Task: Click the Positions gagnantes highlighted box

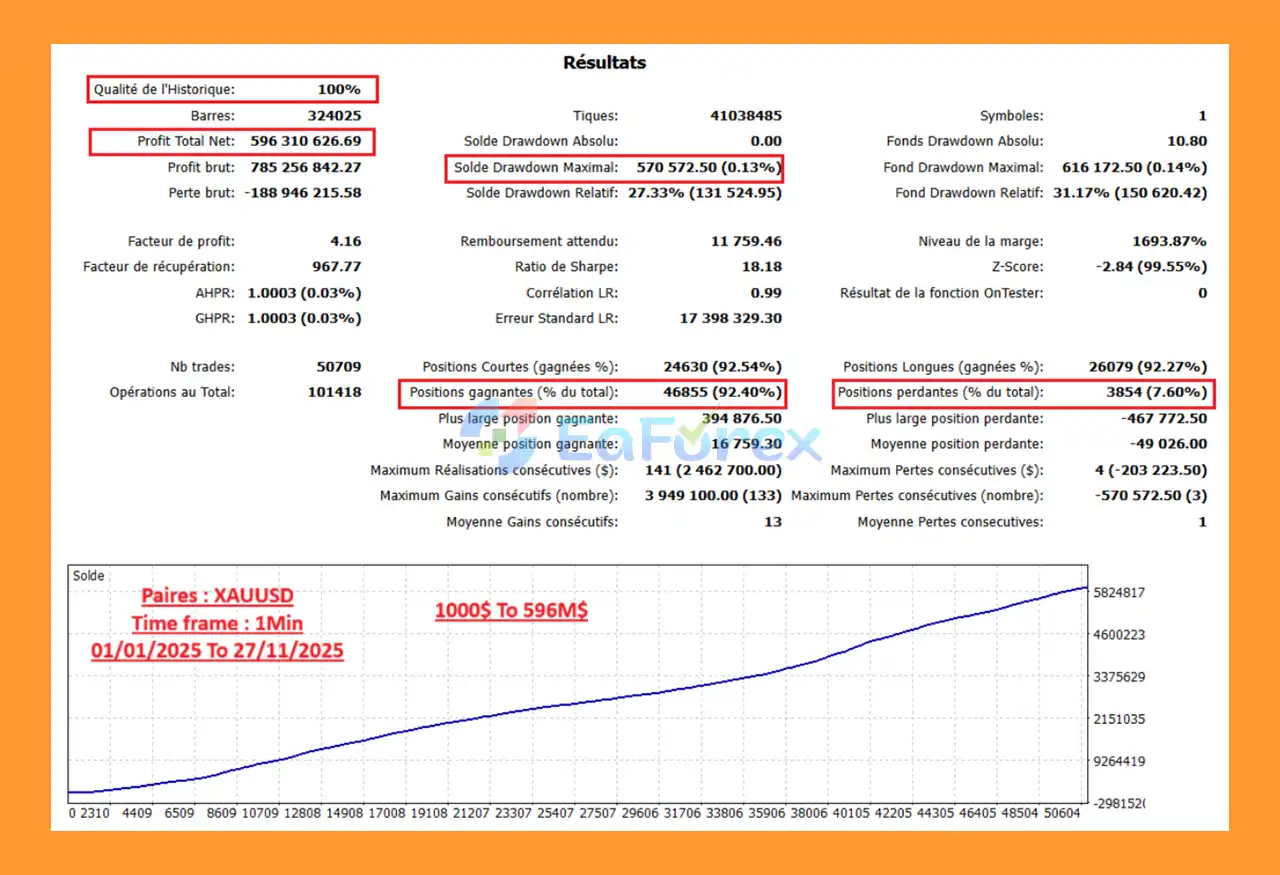Action: [592, 393]
